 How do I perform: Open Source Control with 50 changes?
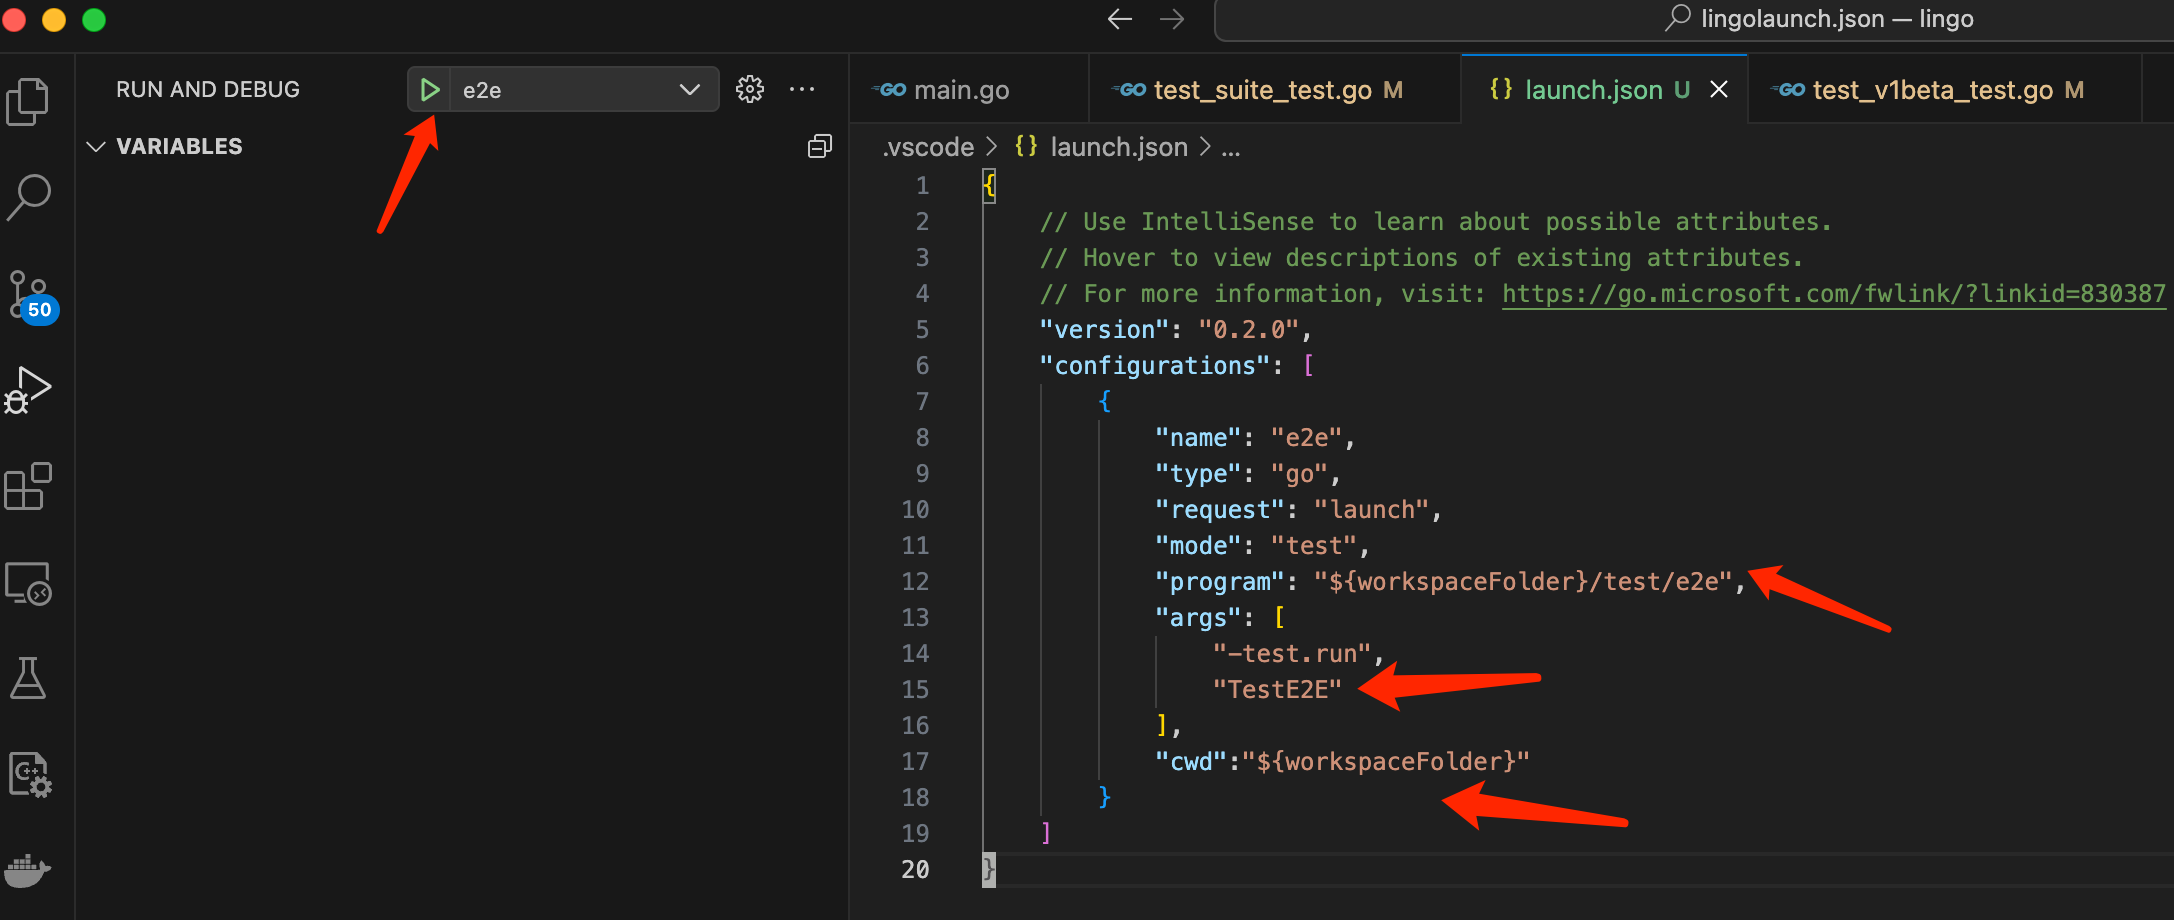pos(32,296)
